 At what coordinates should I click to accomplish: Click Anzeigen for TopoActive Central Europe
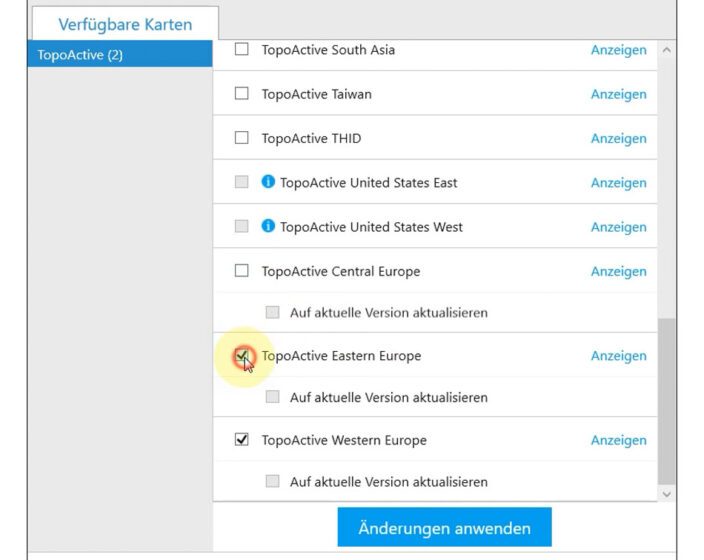pyautogui.click(x=619, y=272)
